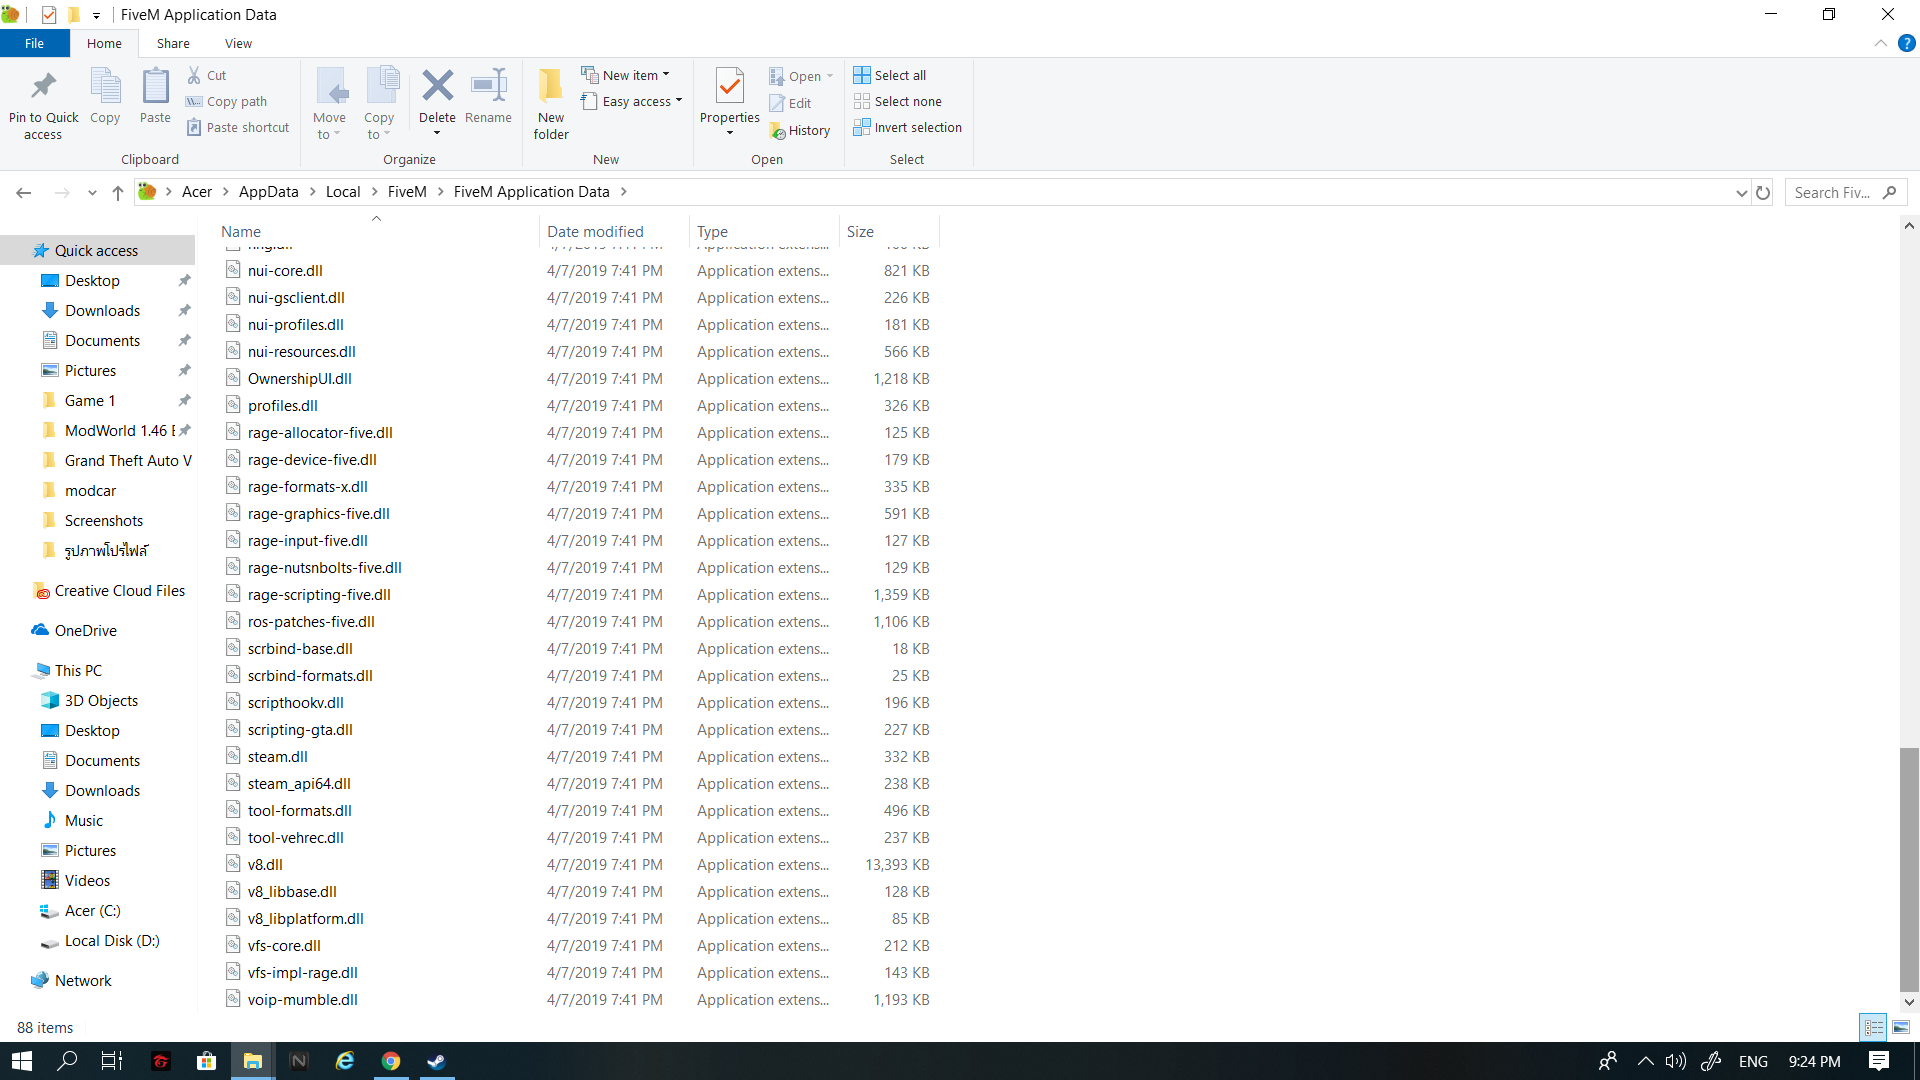Screen dimensions: 1920x1080
Task: Click Invert selection
Action: click(908, 127)
